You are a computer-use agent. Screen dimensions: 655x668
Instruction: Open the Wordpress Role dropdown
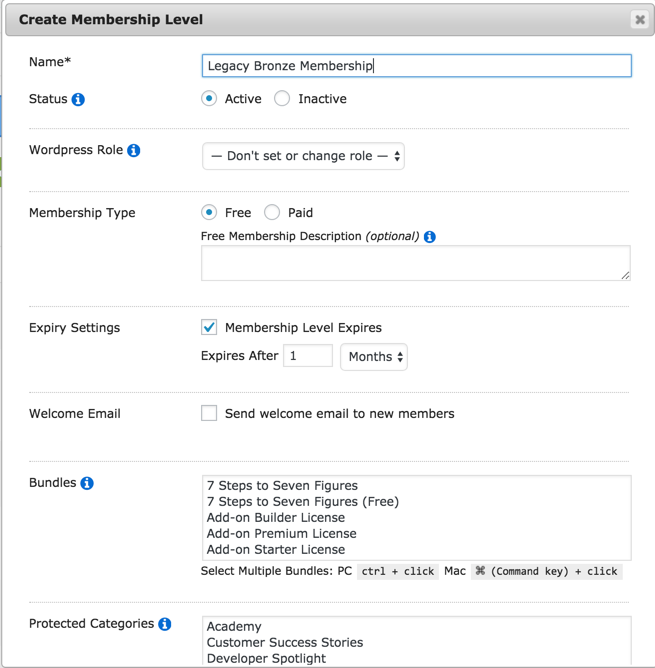[x=303, y=156]
